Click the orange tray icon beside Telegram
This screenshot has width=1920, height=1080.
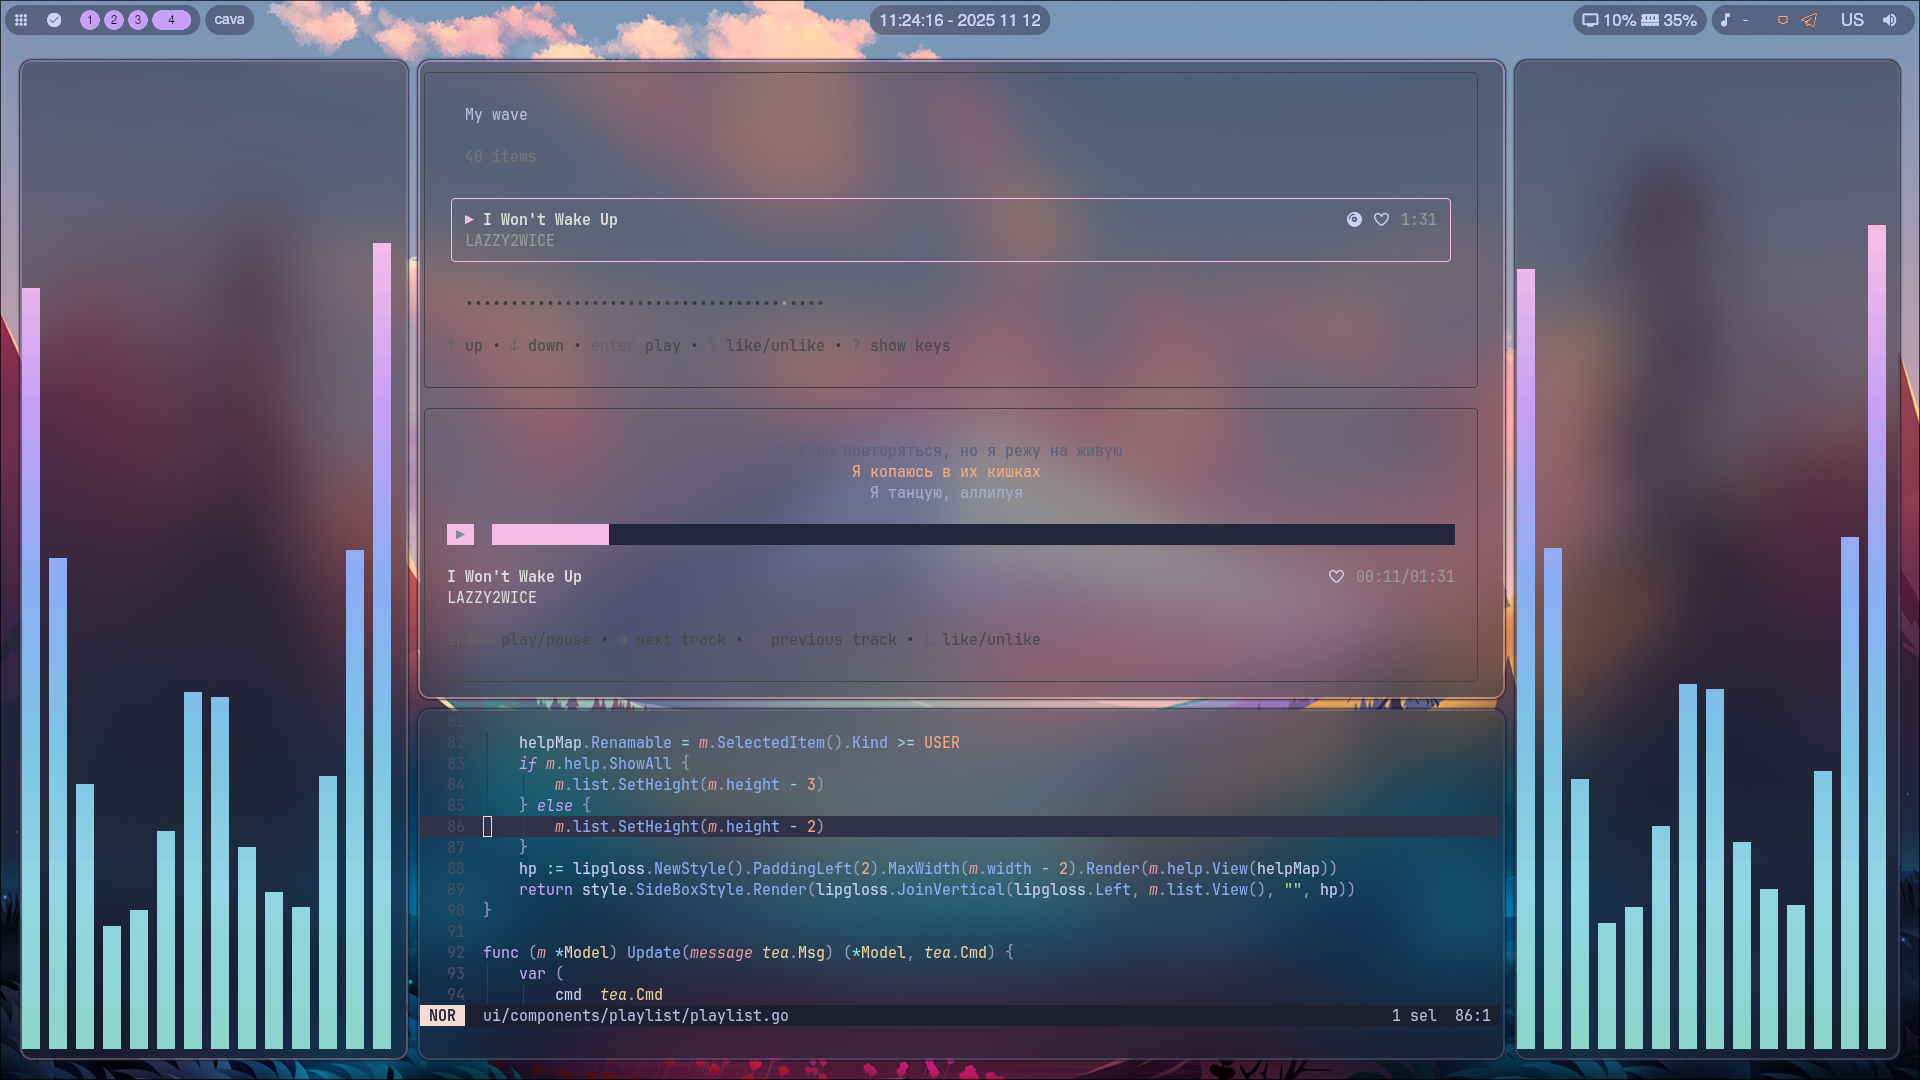tap(1782, 20)
